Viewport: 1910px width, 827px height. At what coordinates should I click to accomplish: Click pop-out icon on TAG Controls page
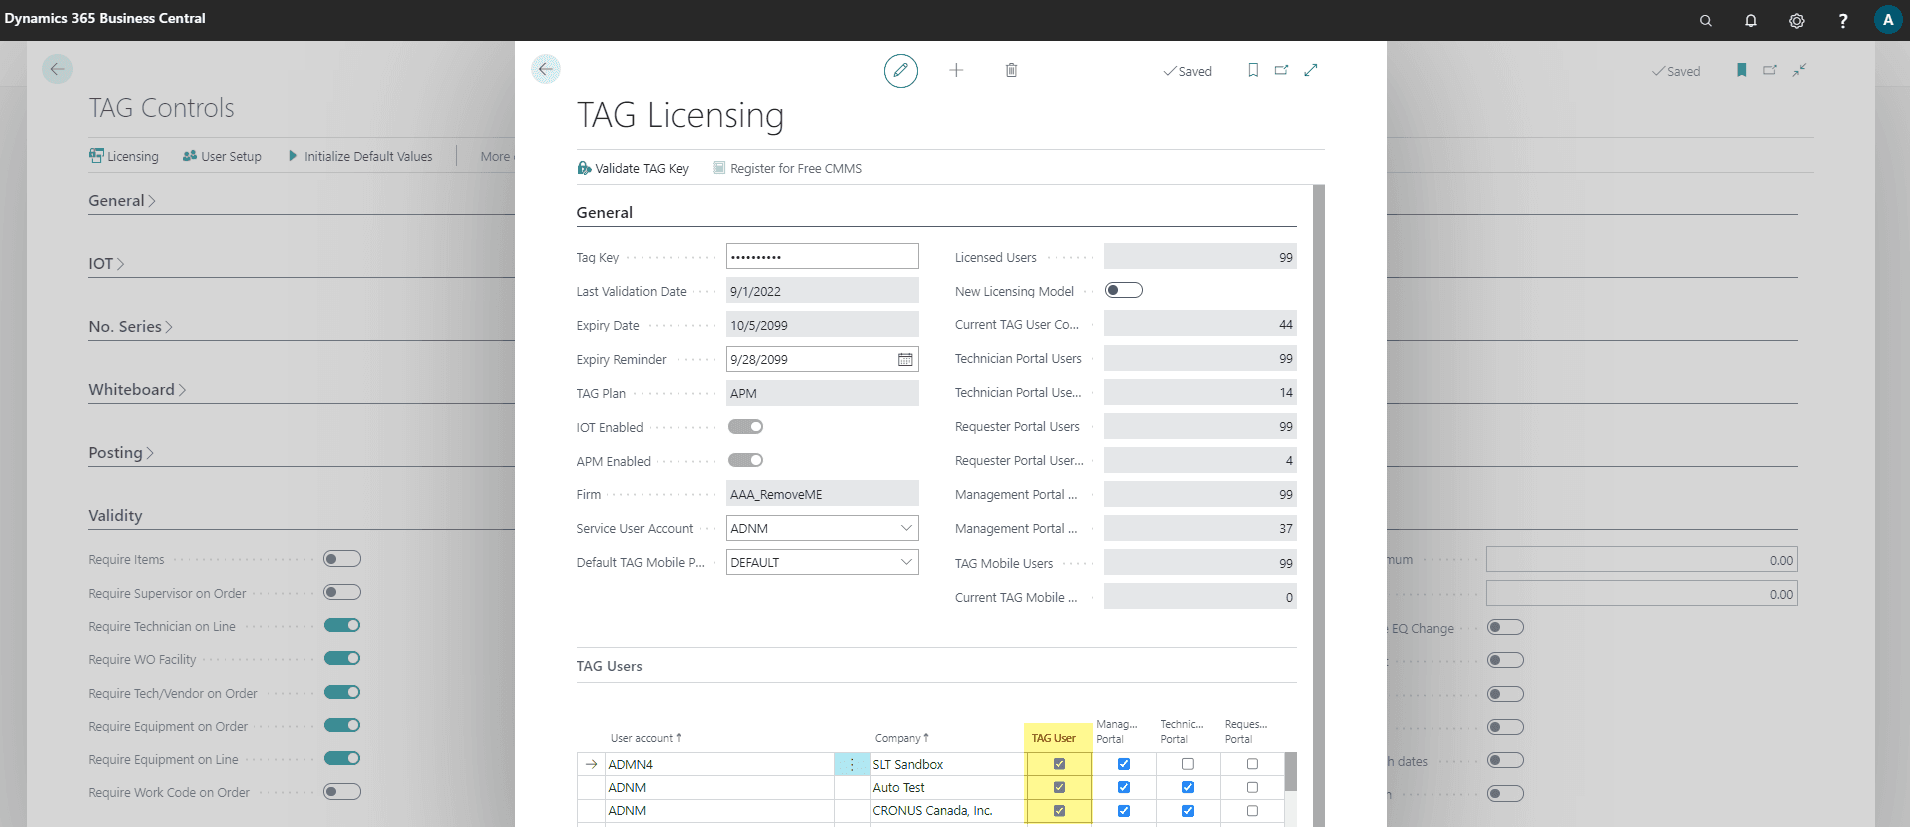pos(1770,70)
